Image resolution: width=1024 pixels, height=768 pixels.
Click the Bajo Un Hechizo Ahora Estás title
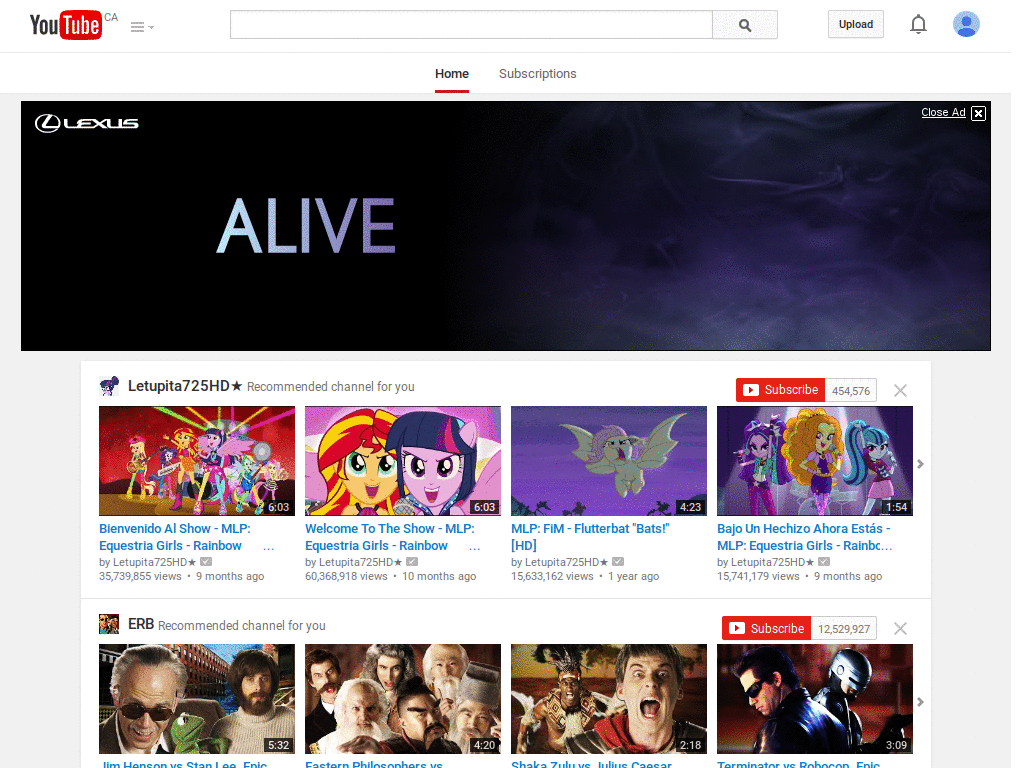click(805, 537)
